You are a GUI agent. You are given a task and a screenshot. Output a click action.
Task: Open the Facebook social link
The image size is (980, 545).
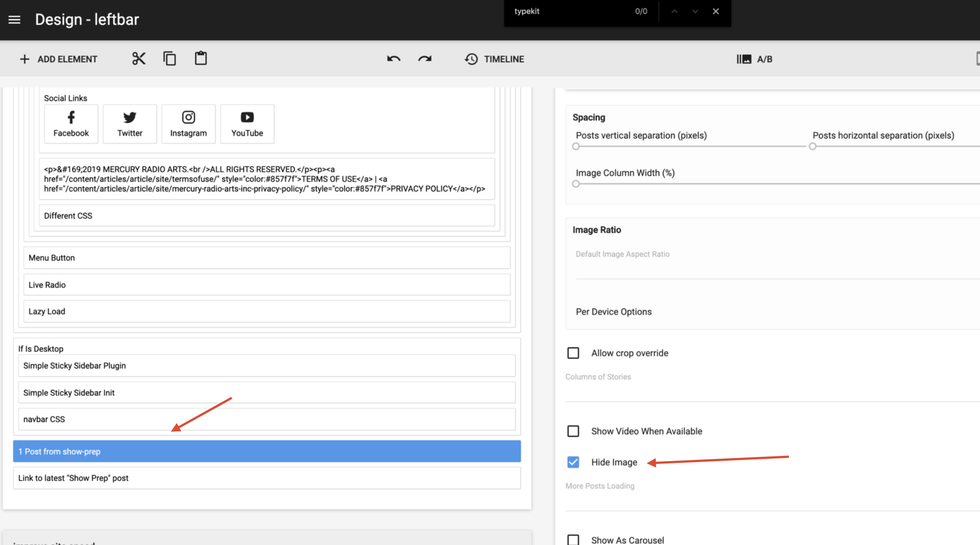pyautogui.click(x=71, y=124)
